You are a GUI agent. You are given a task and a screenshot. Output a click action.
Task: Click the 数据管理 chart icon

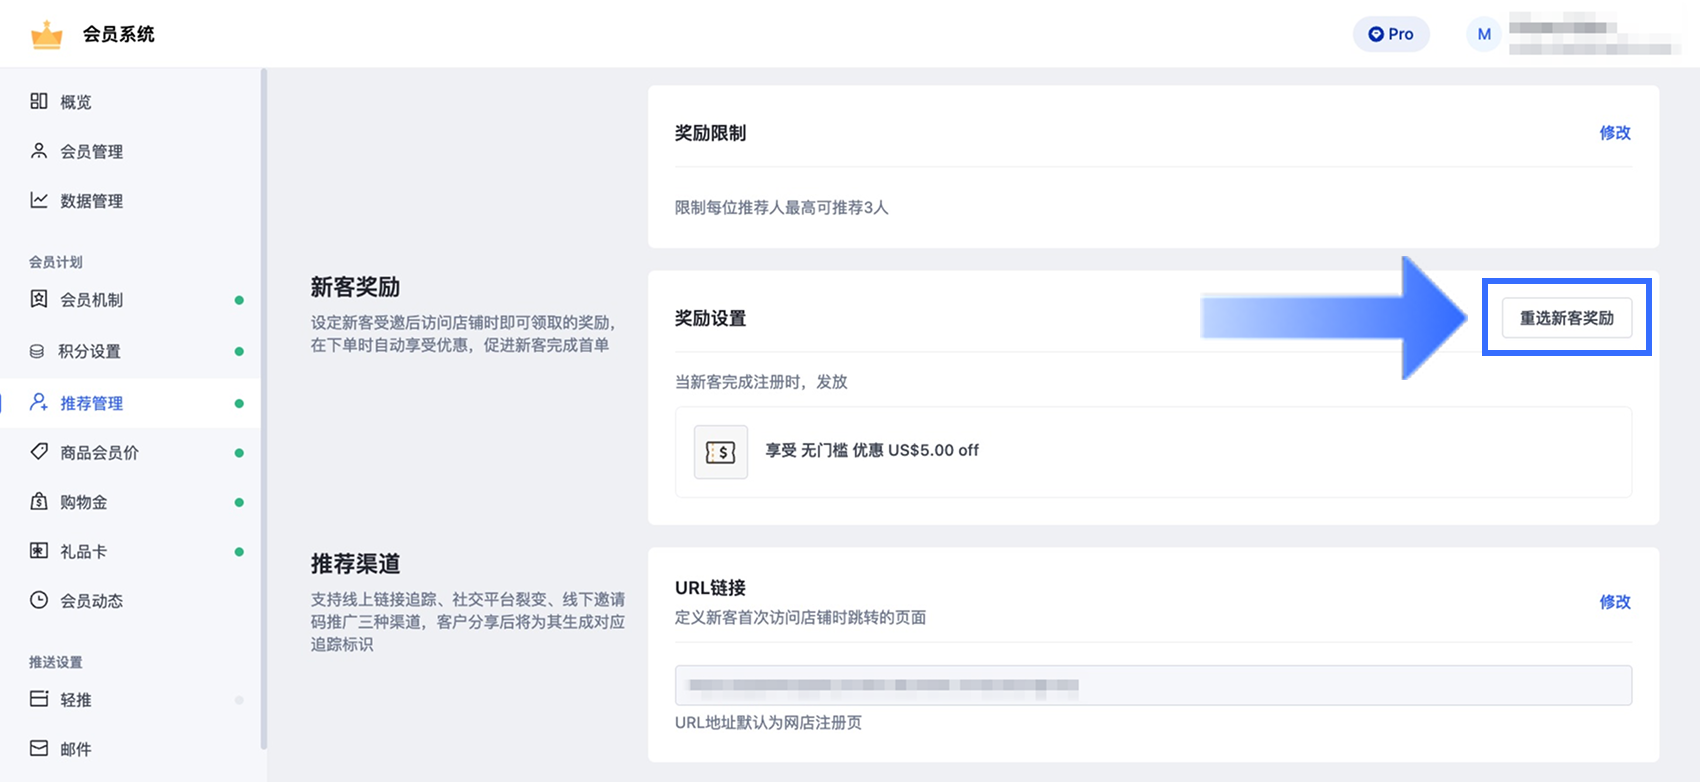click(x=39, y=200)
